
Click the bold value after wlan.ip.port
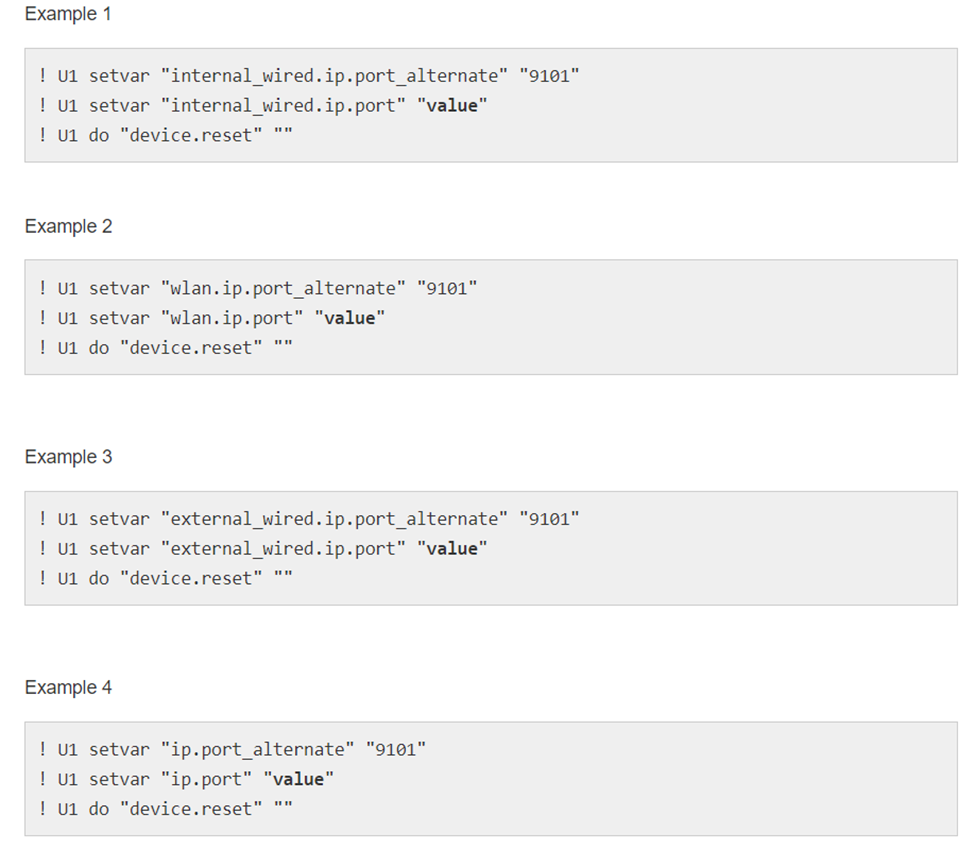349,318
